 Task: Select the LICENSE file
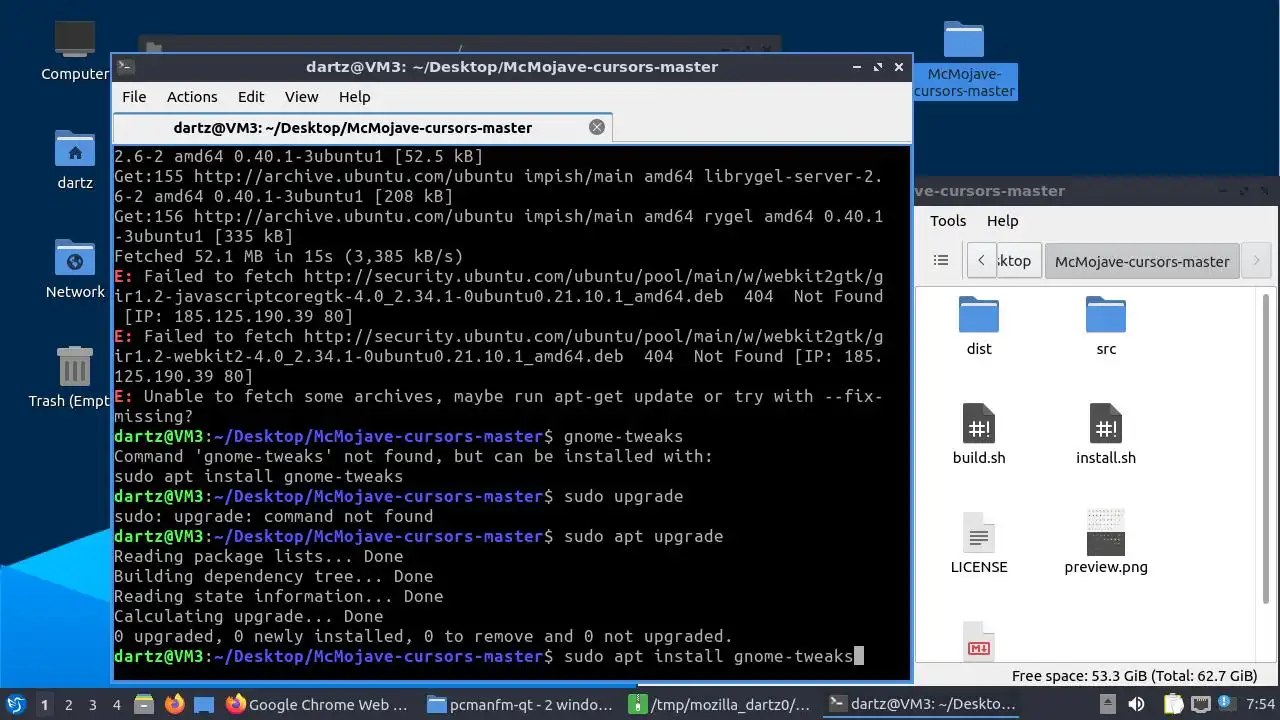click(979, 543)
